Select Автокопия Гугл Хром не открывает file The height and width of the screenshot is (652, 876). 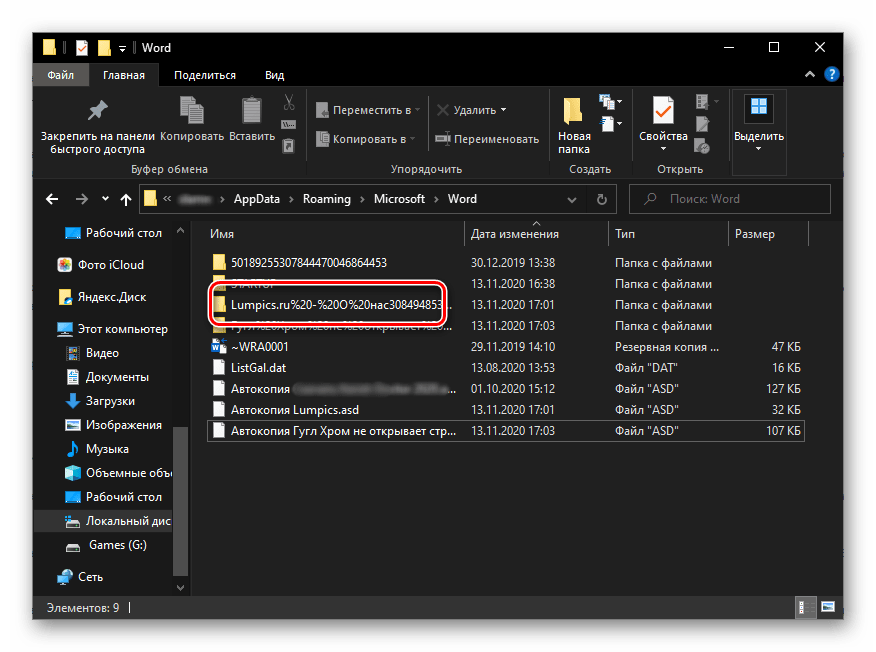[x=506, y=431]
